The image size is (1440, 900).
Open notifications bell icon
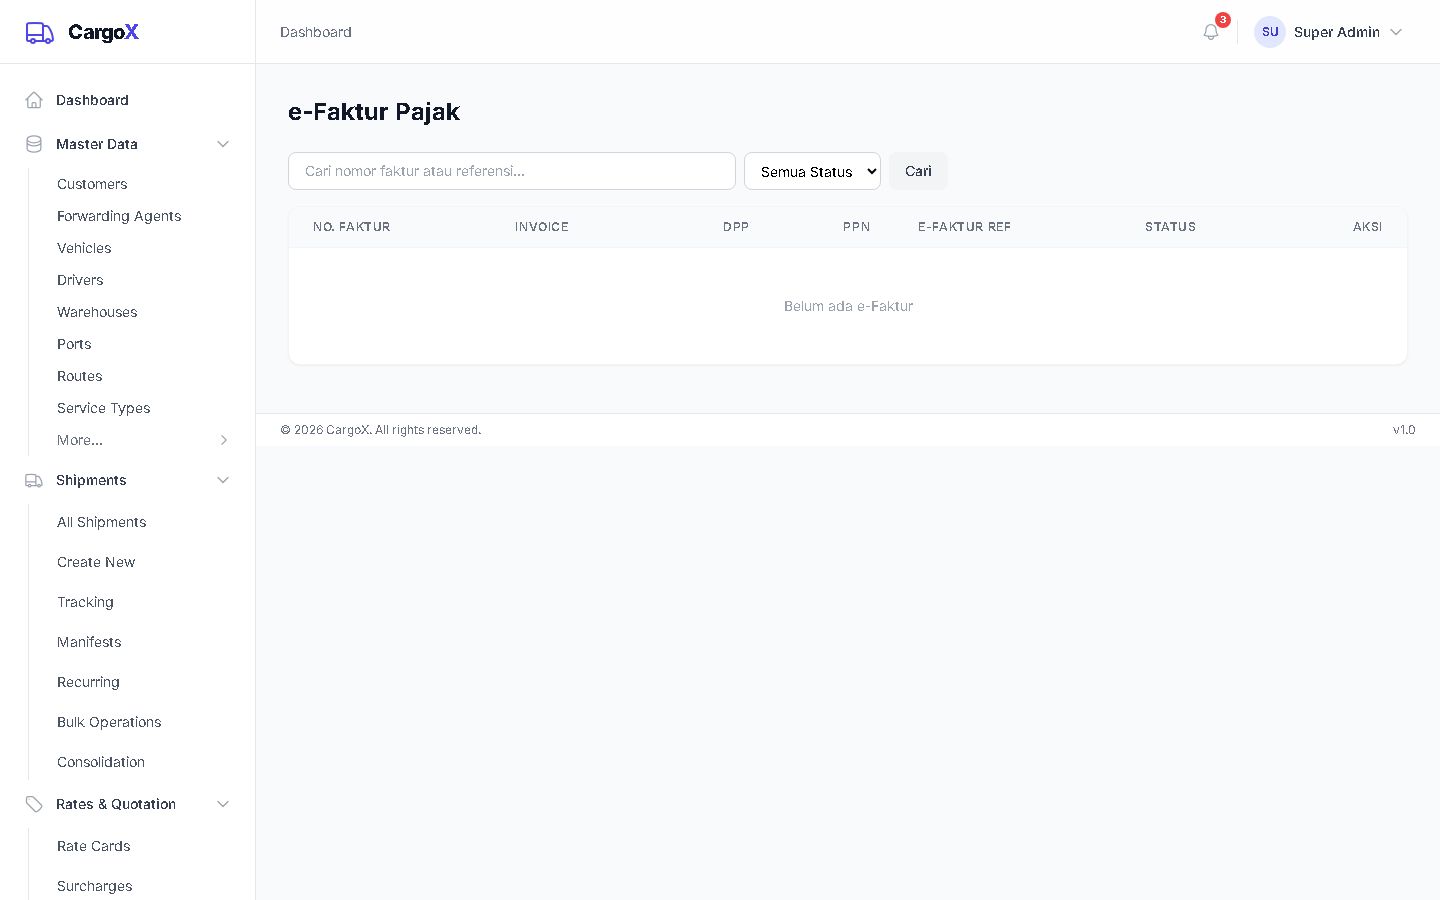pyautogui.click(x=1211, y=32)
